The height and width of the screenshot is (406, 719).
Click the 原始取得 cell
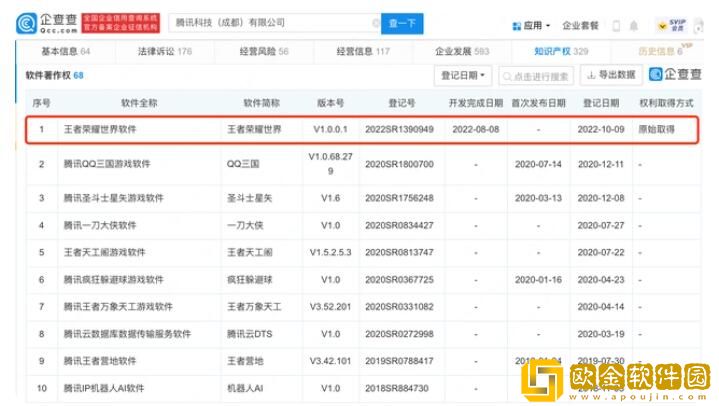pyautogui.click(x=656, y=129)
